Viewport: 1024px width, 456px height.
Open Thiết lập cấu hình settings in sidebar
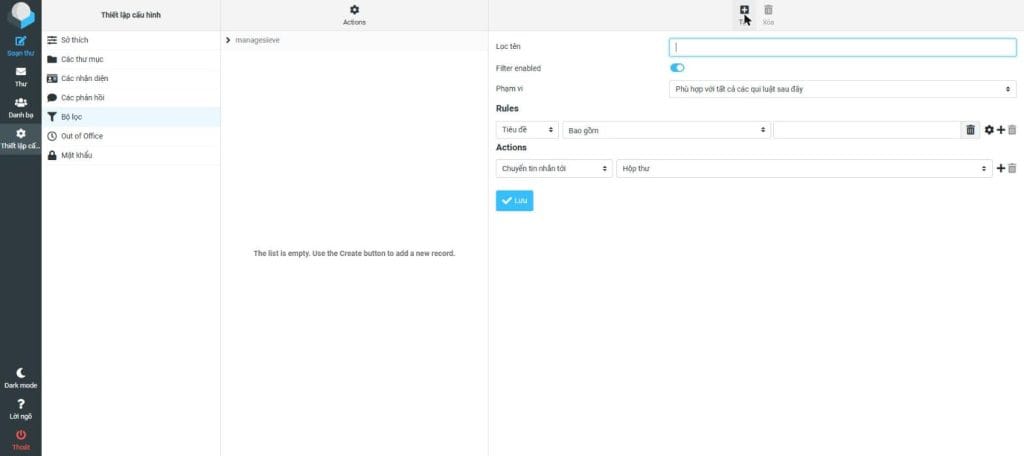tap(20, 138)
